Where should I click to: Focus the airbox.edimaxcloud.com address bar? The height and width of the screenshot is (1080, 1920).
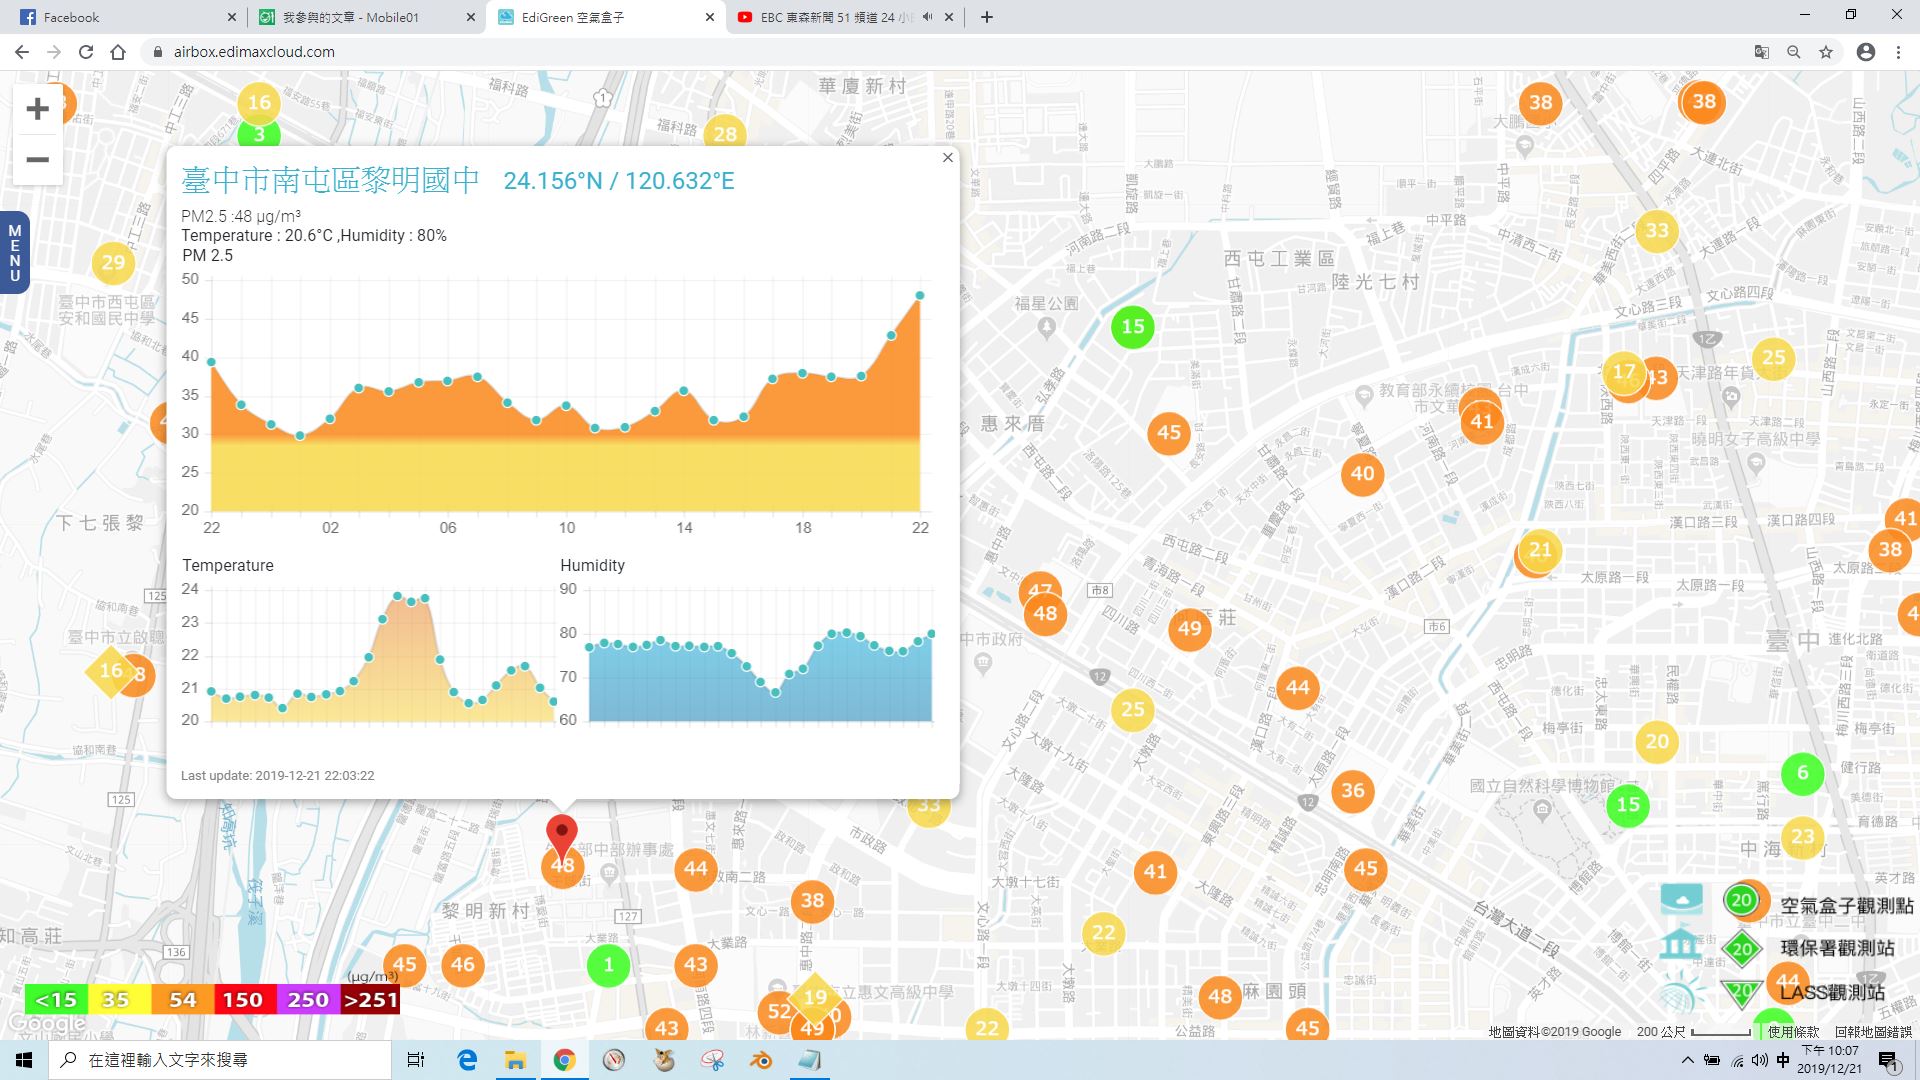click(940, 52)
